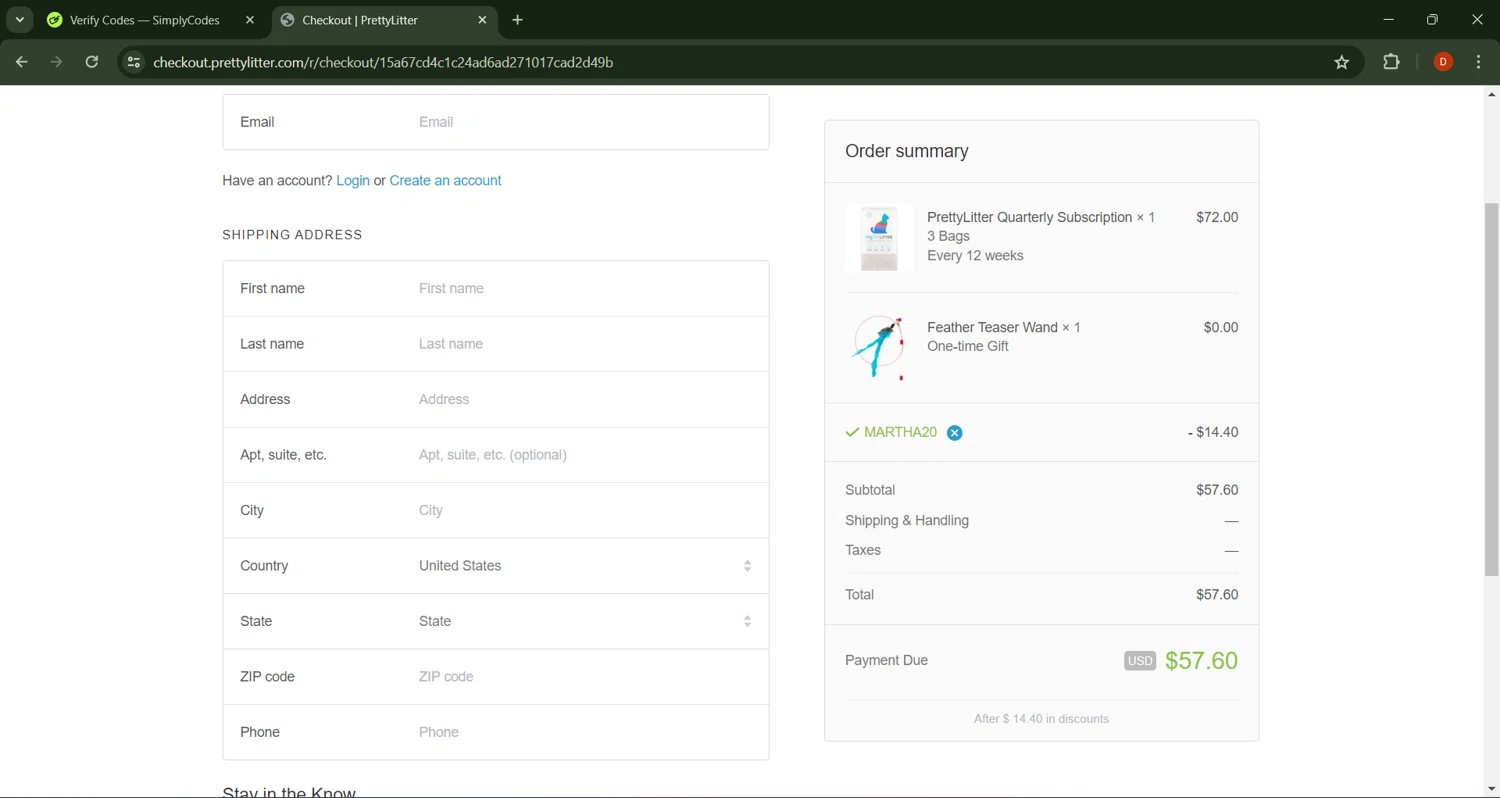Open the State dropdown
The height and width of the screenshot is (798, 1500).
584,621
